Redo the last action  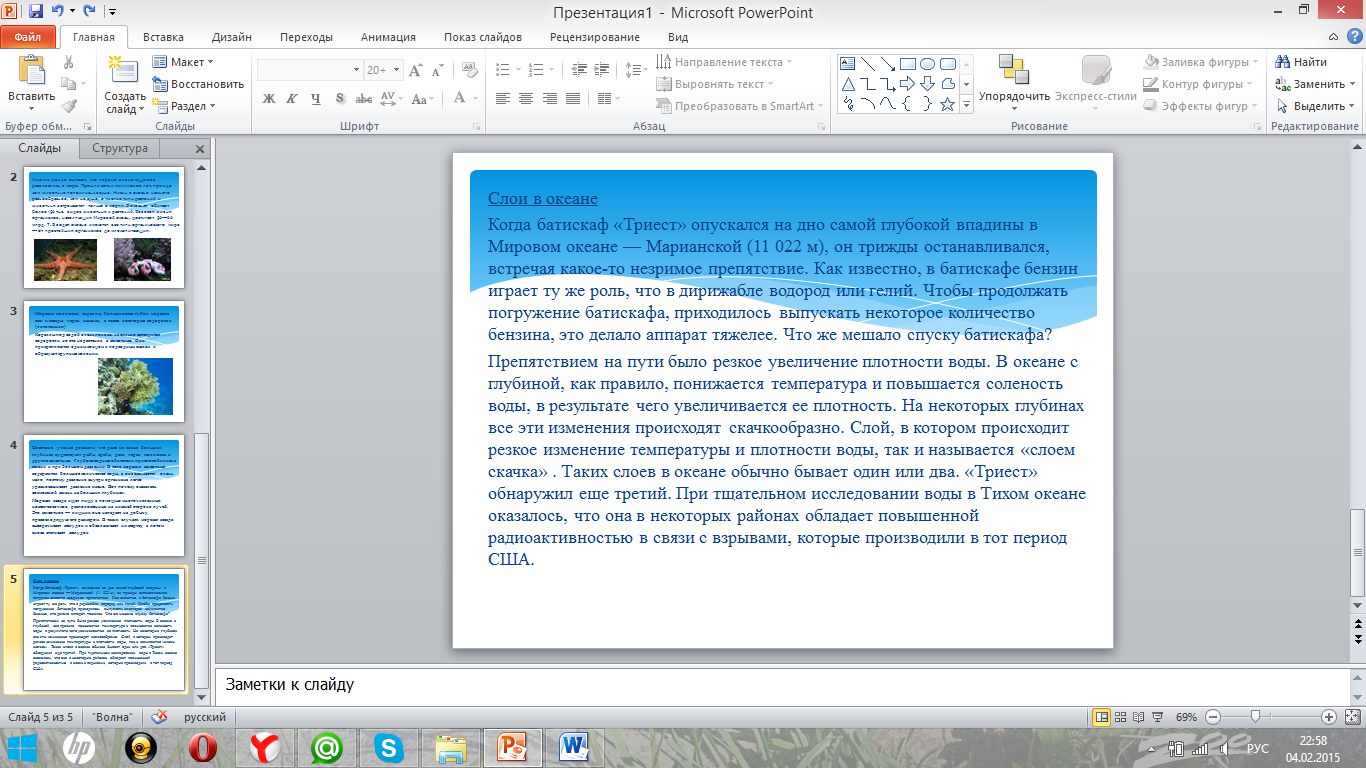(x=90, y=12)
